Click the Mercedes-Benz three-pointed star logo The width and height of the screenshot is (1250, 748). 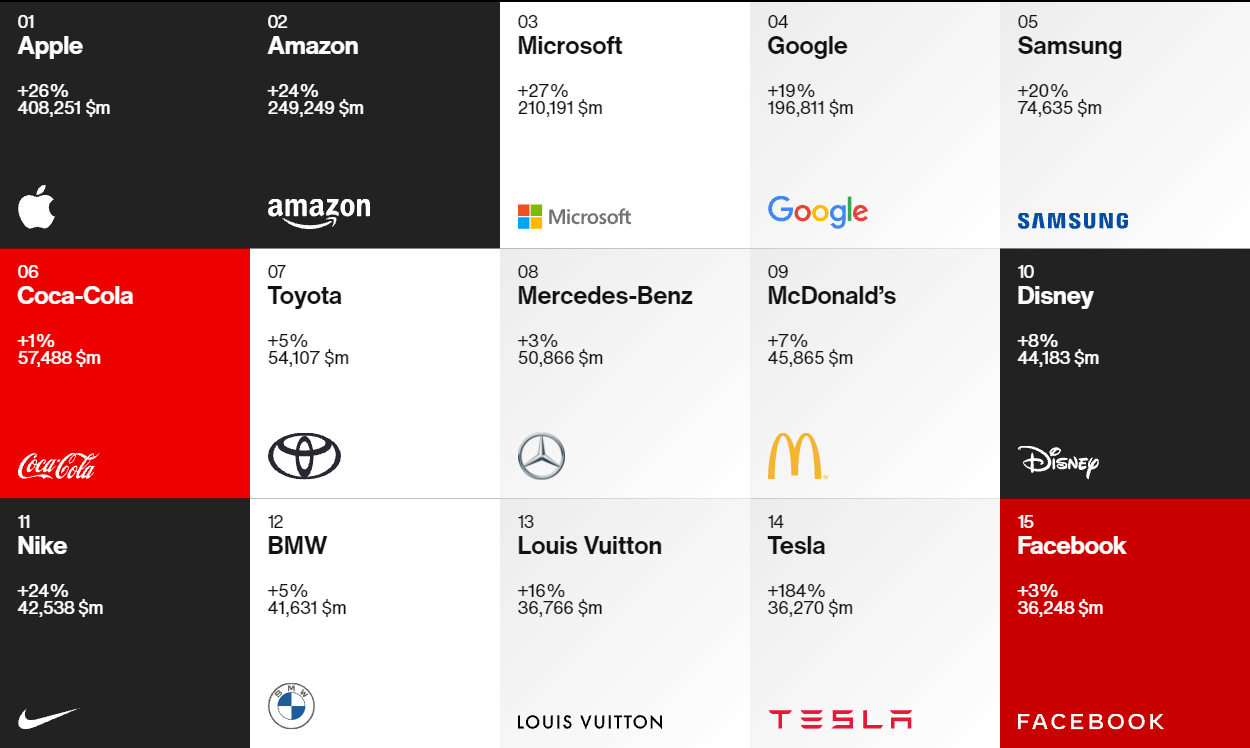click(541, 457)
